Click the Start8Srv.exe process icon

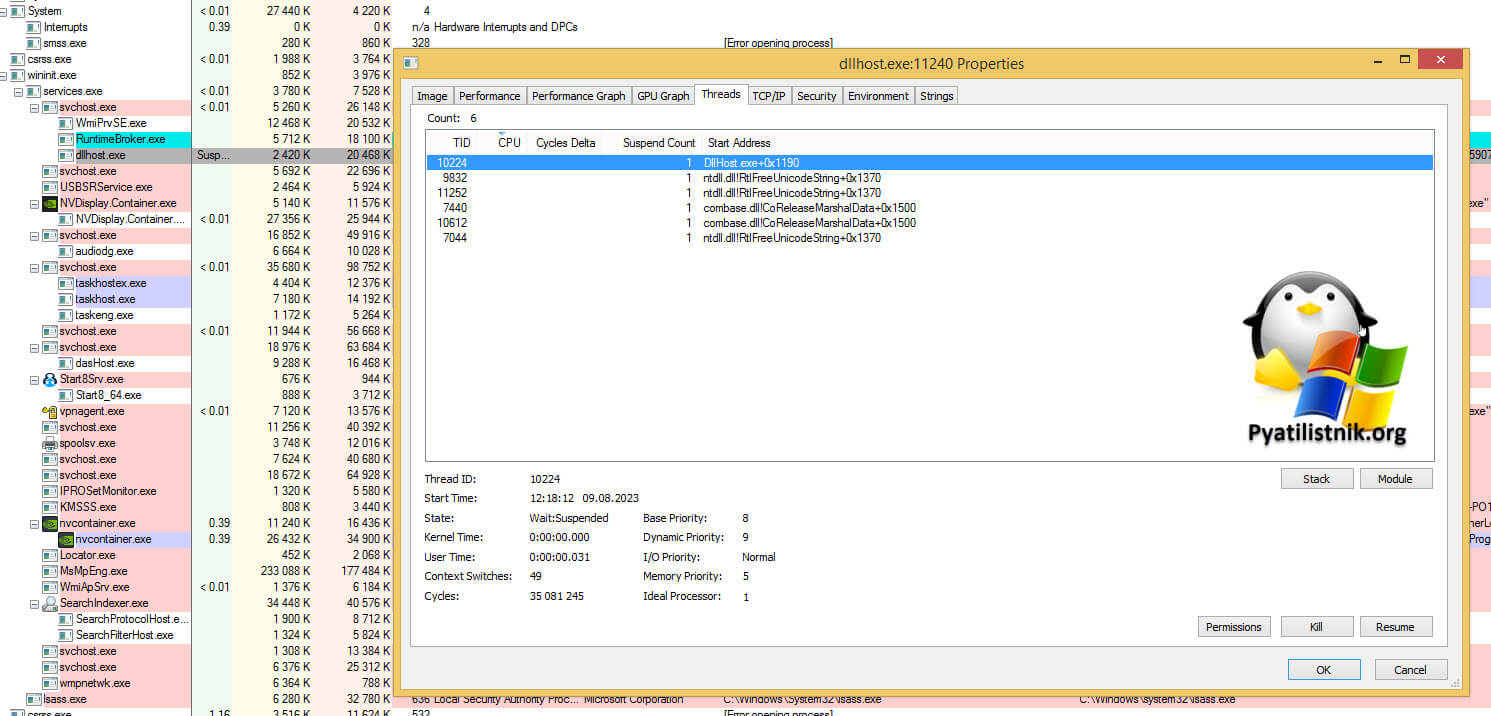click(50, 379)
